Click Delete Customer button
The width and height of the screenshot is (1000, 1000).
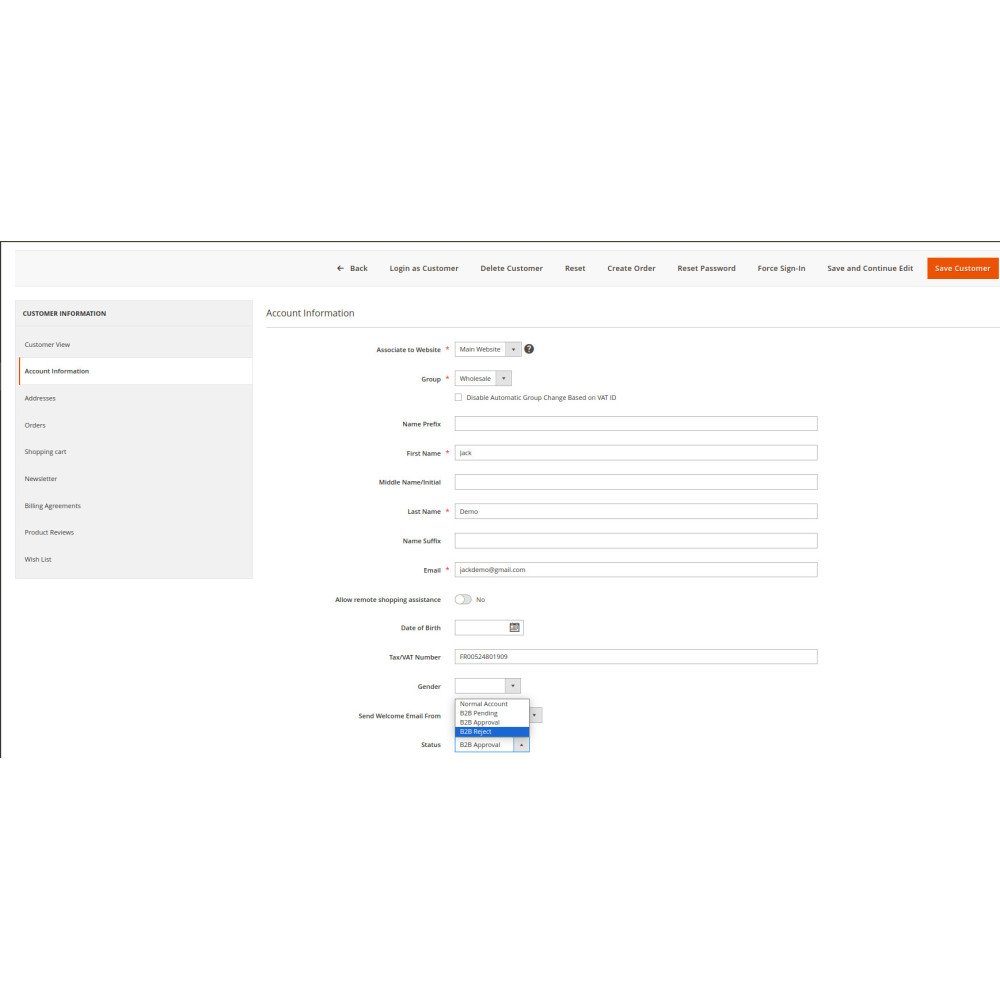[x=511, y=268]
